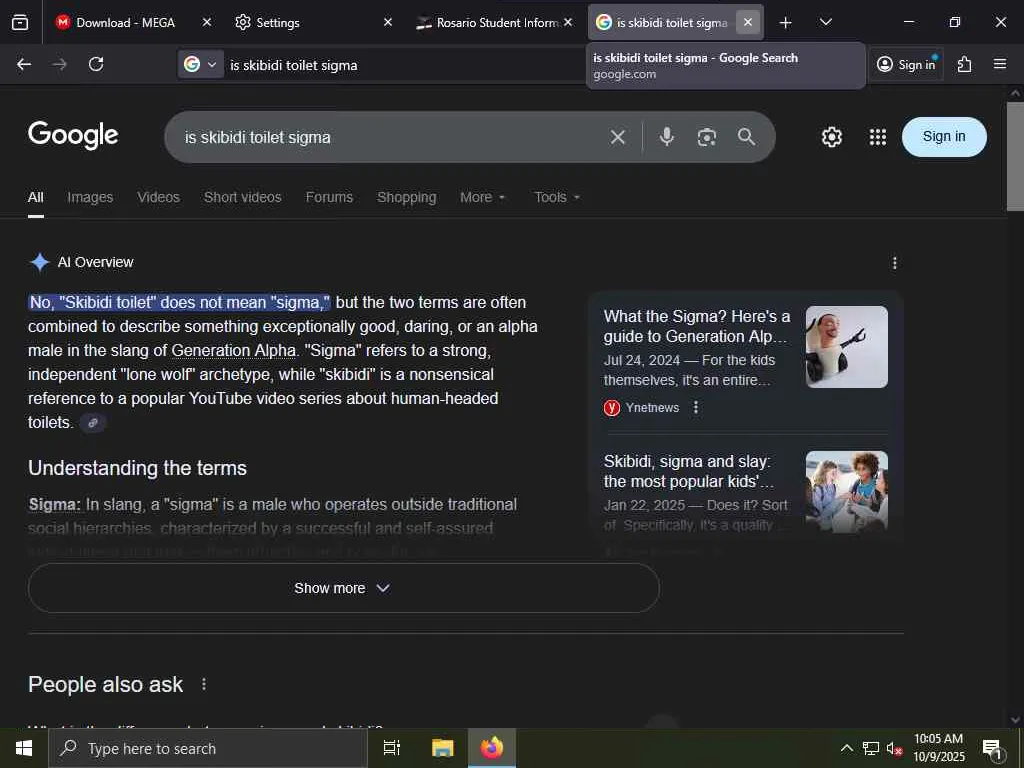Click the page vertical scrollbar thumb
1024x768 pixels.
coord(1015,156)
